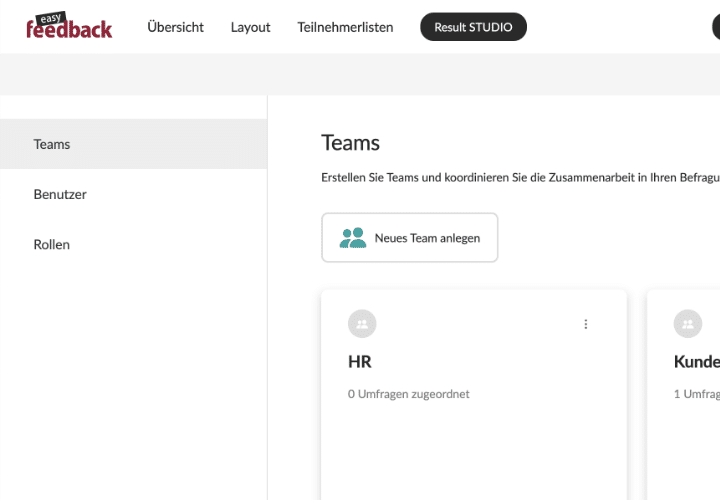Screen dimensions: 720x500
Task: Click the easyfeedback logo
Action: click(69, 26)
